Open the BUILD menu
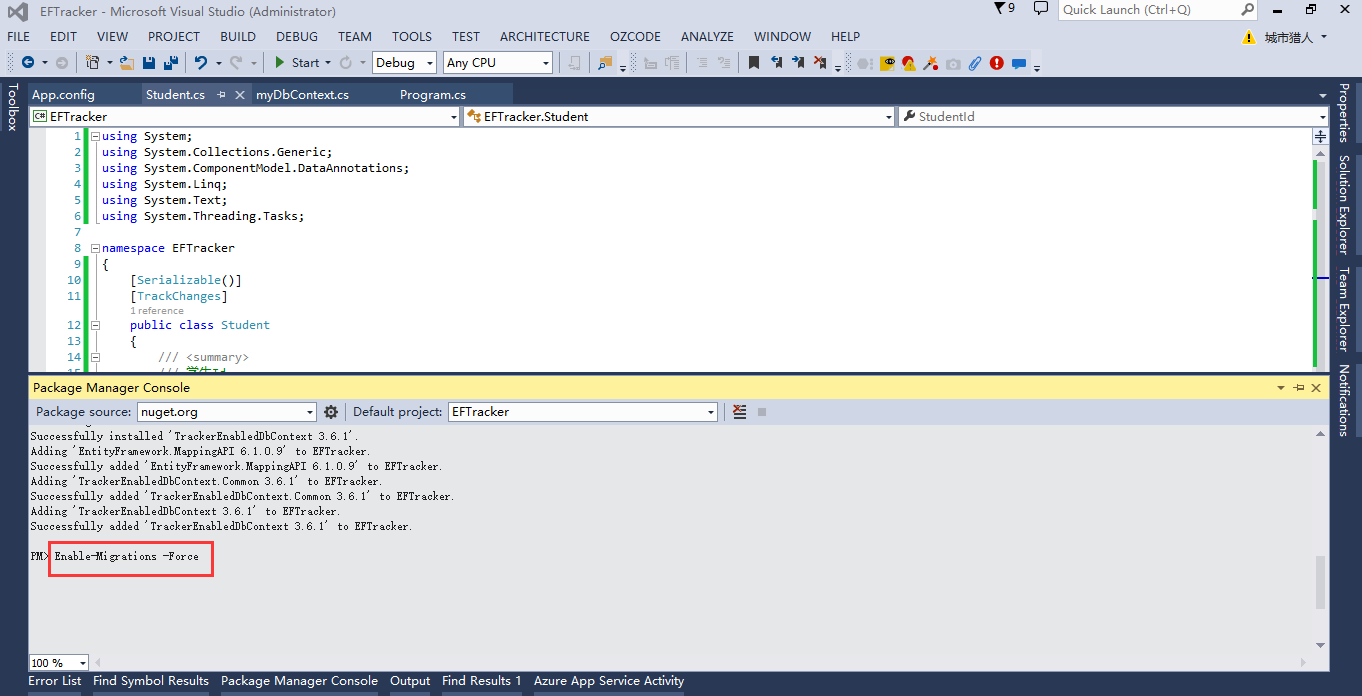The height and width of the screenshot is (696, 1362). click(x=238, y=37)
